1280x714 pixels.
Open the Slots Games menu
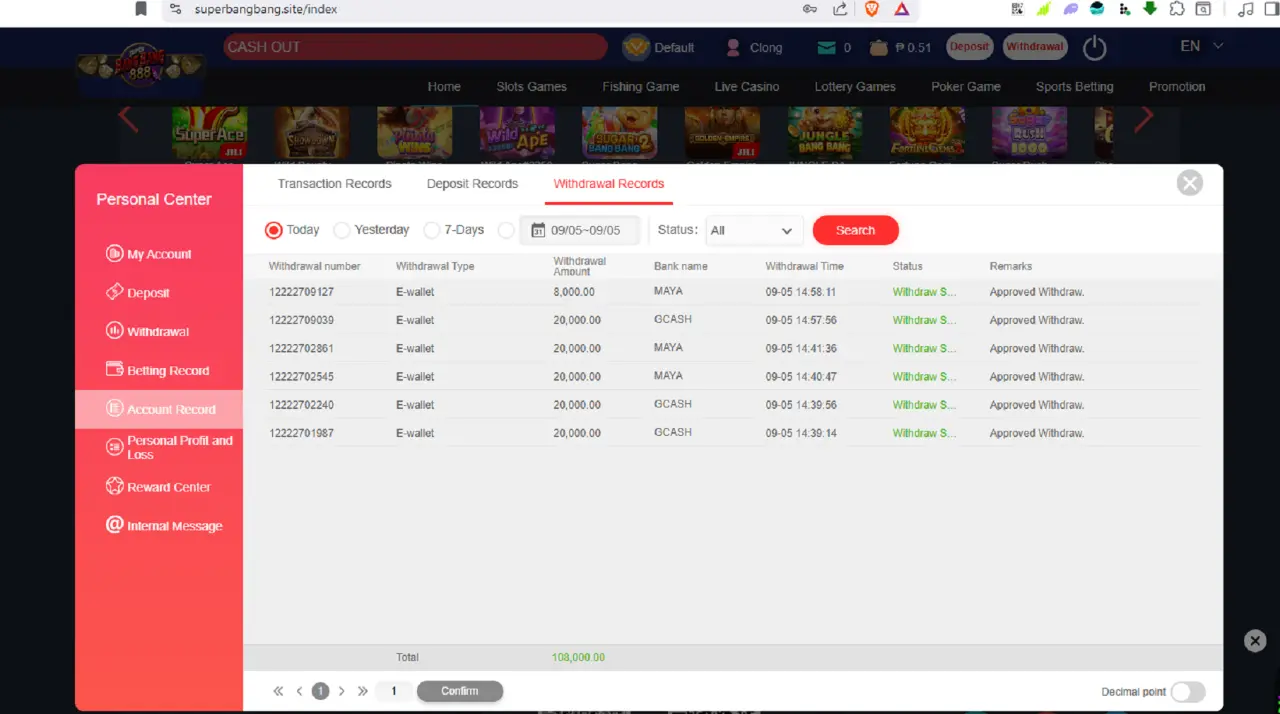532,86
